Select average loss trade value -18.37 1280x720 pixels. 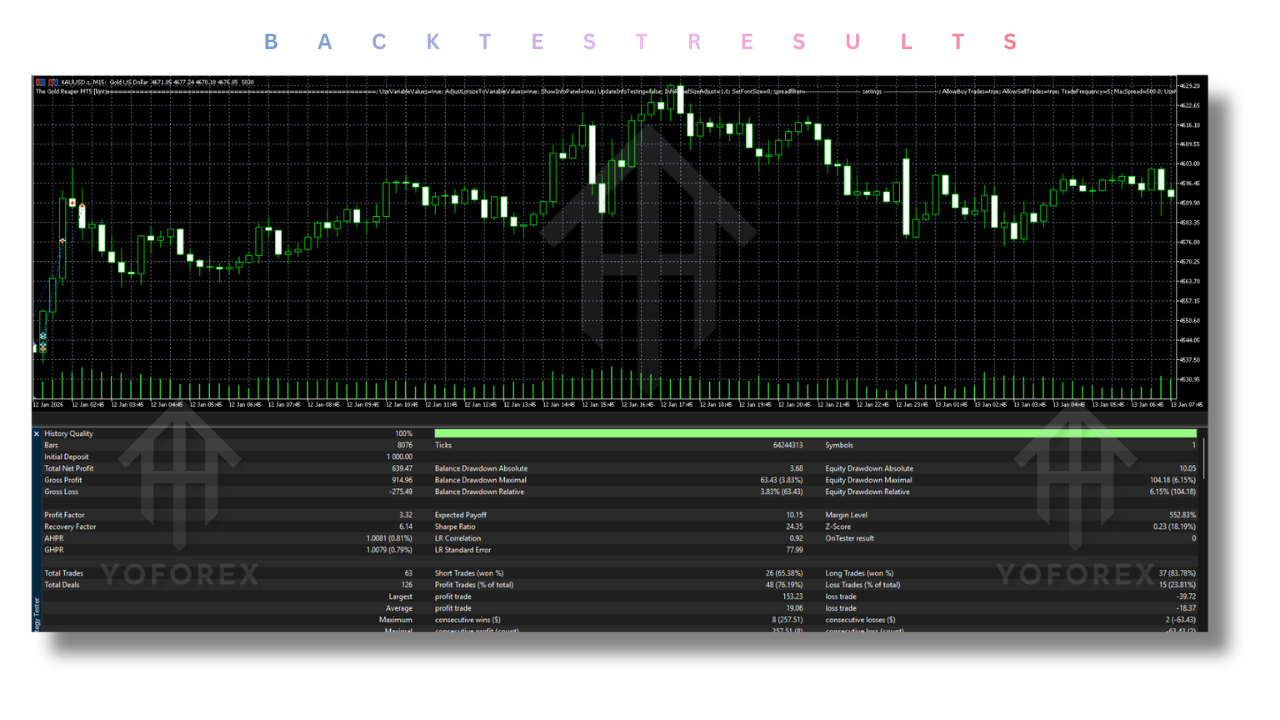1185,608
